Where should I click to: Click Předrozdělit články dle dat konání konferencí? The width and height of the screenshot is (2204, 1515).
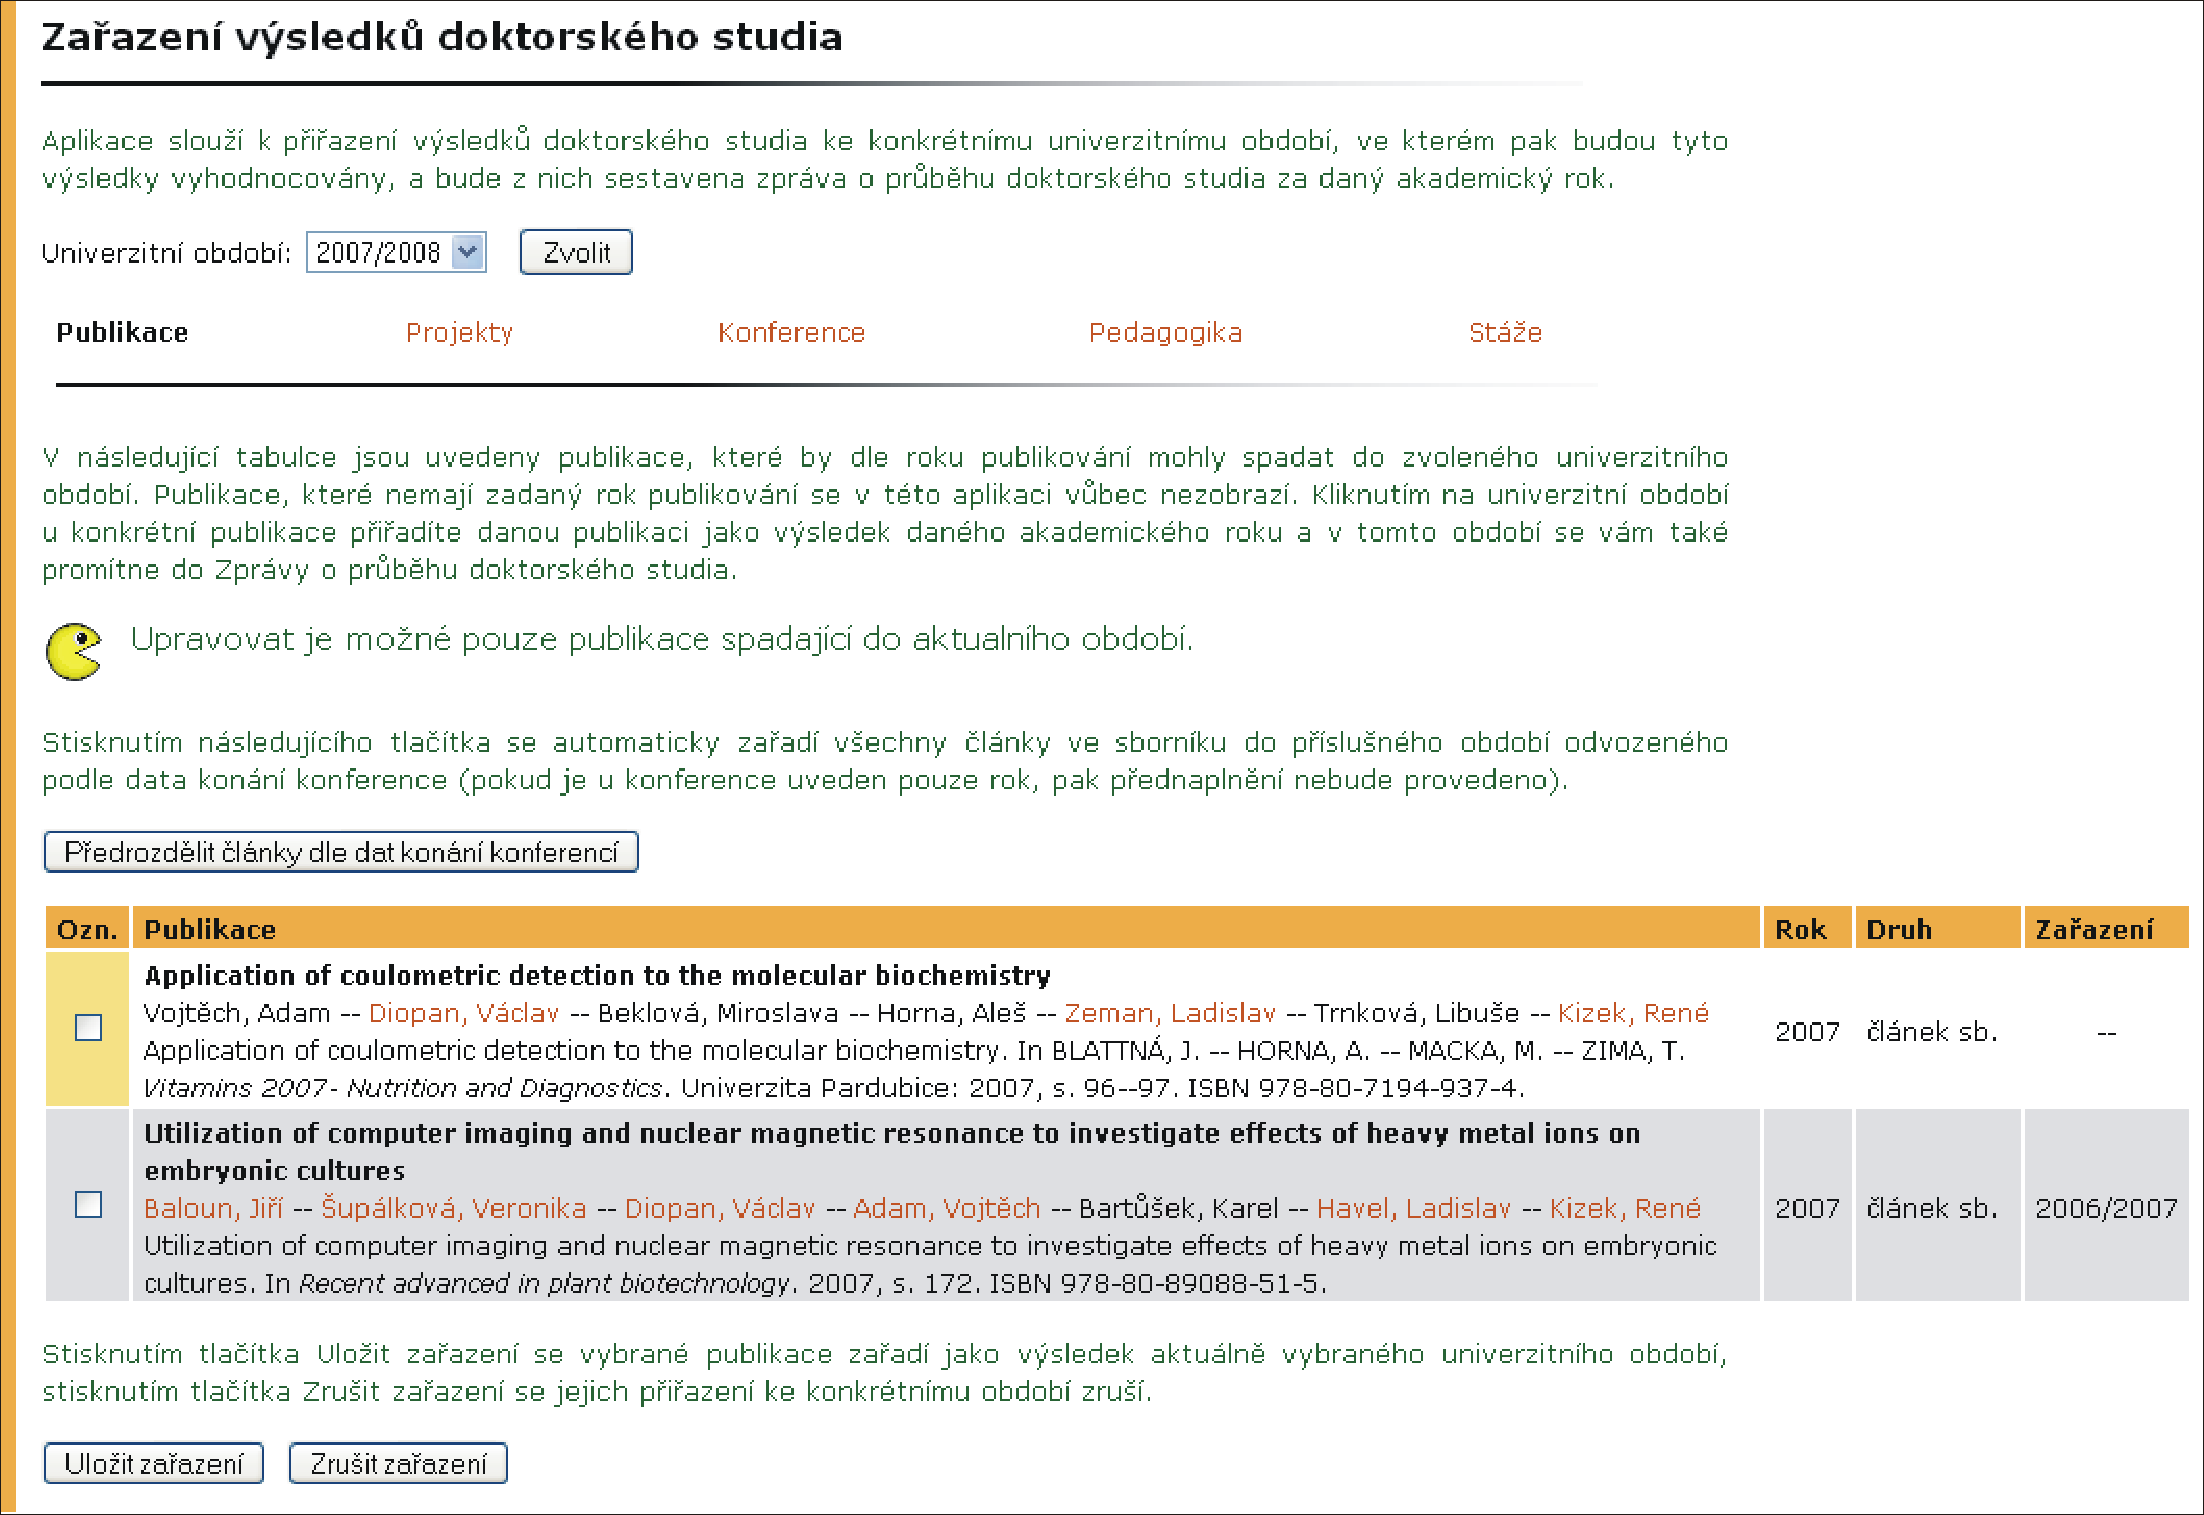click(x=341, y=852)
